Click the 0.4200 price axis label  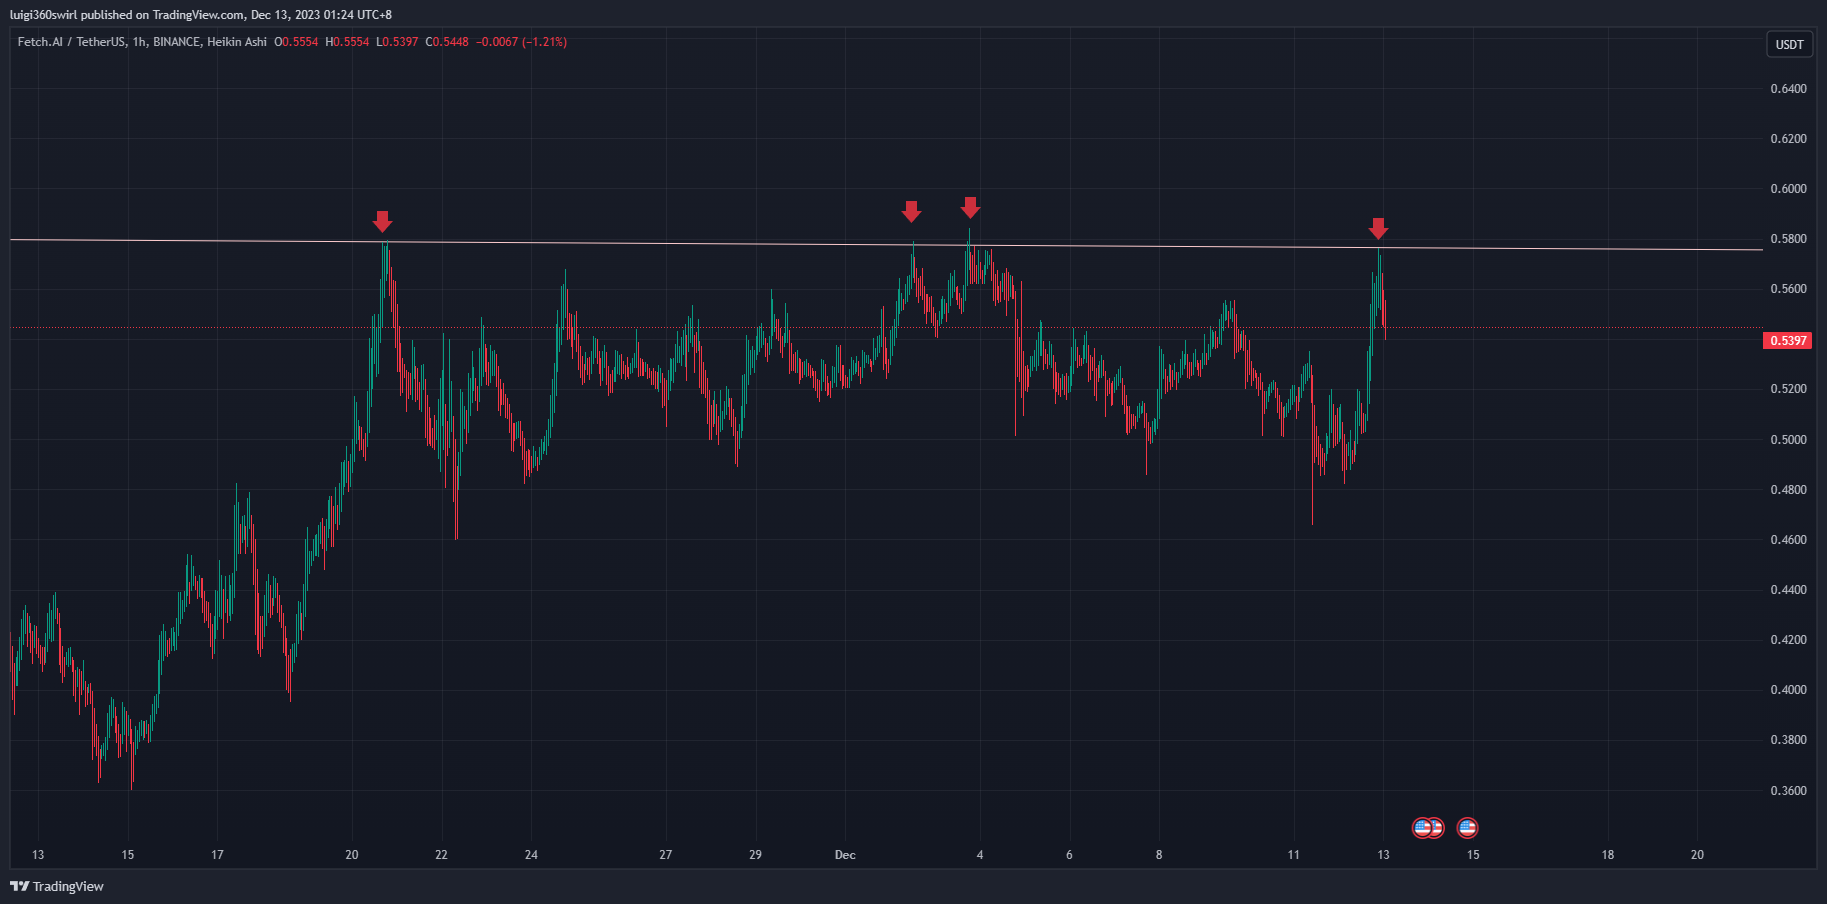point(1788,640)
